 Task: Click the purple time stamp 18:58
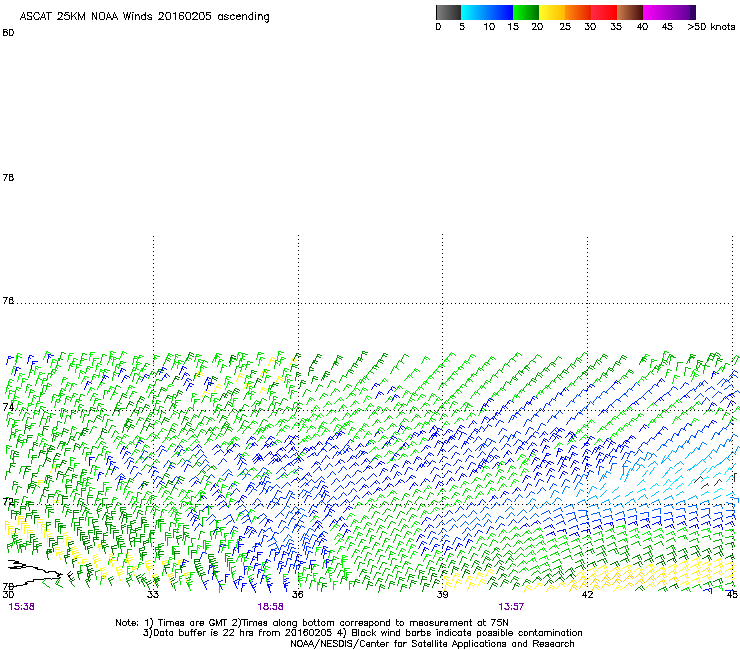point(270,607)
